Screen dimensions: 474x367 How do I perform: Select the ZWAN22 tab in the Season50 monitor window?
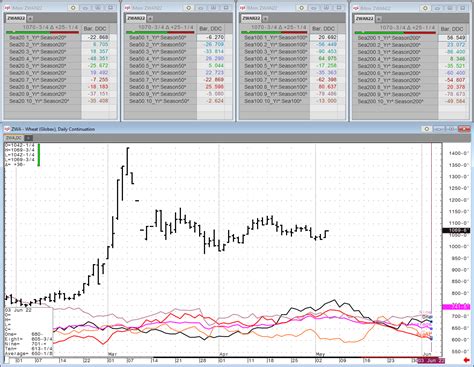136,18
